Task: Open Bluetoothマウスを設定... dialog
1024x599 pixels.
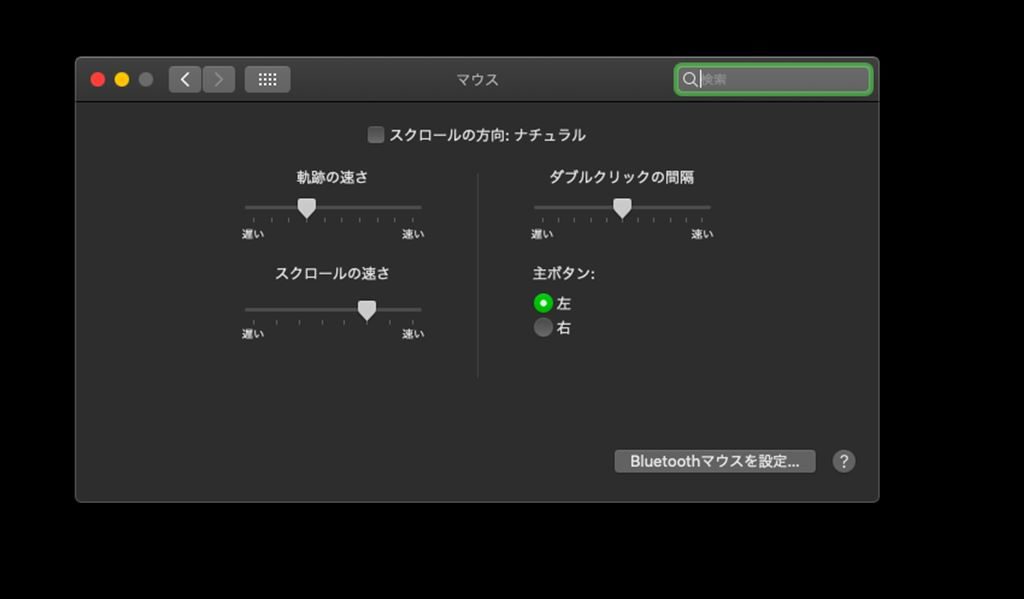Action: pos(714,461)
